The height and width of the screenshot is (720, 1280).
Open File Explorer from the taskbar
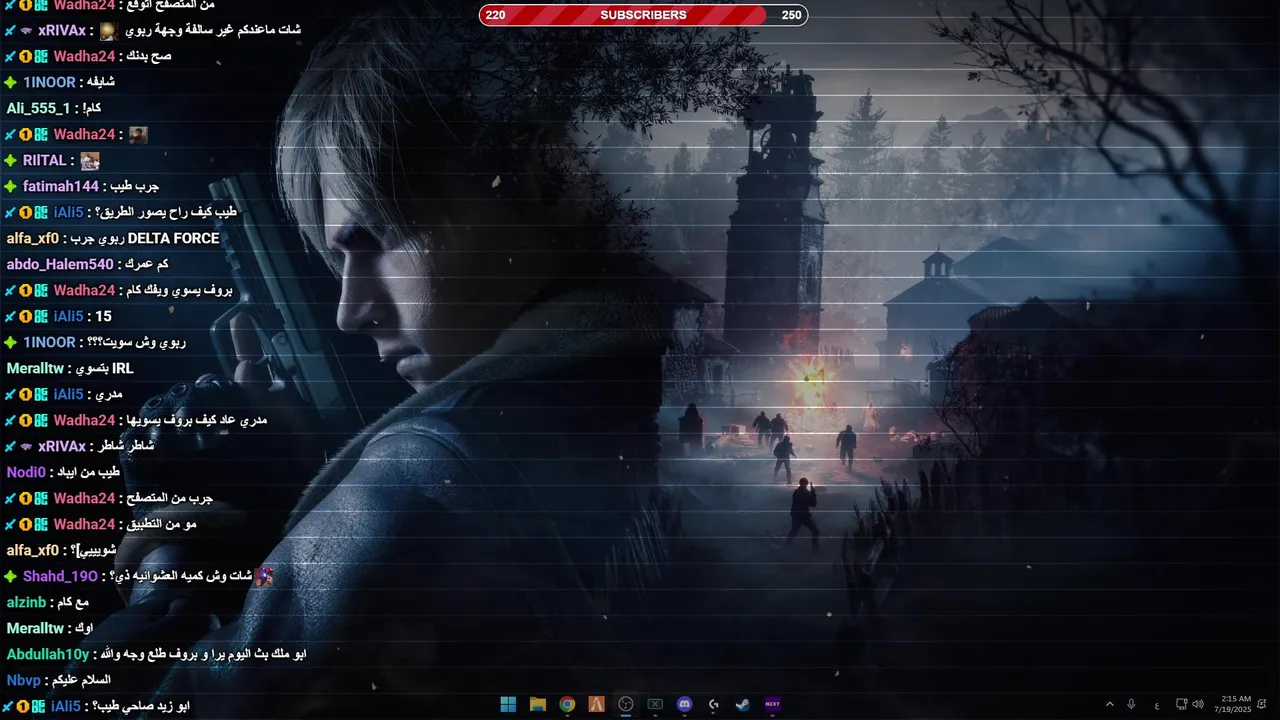coord(537,704)
